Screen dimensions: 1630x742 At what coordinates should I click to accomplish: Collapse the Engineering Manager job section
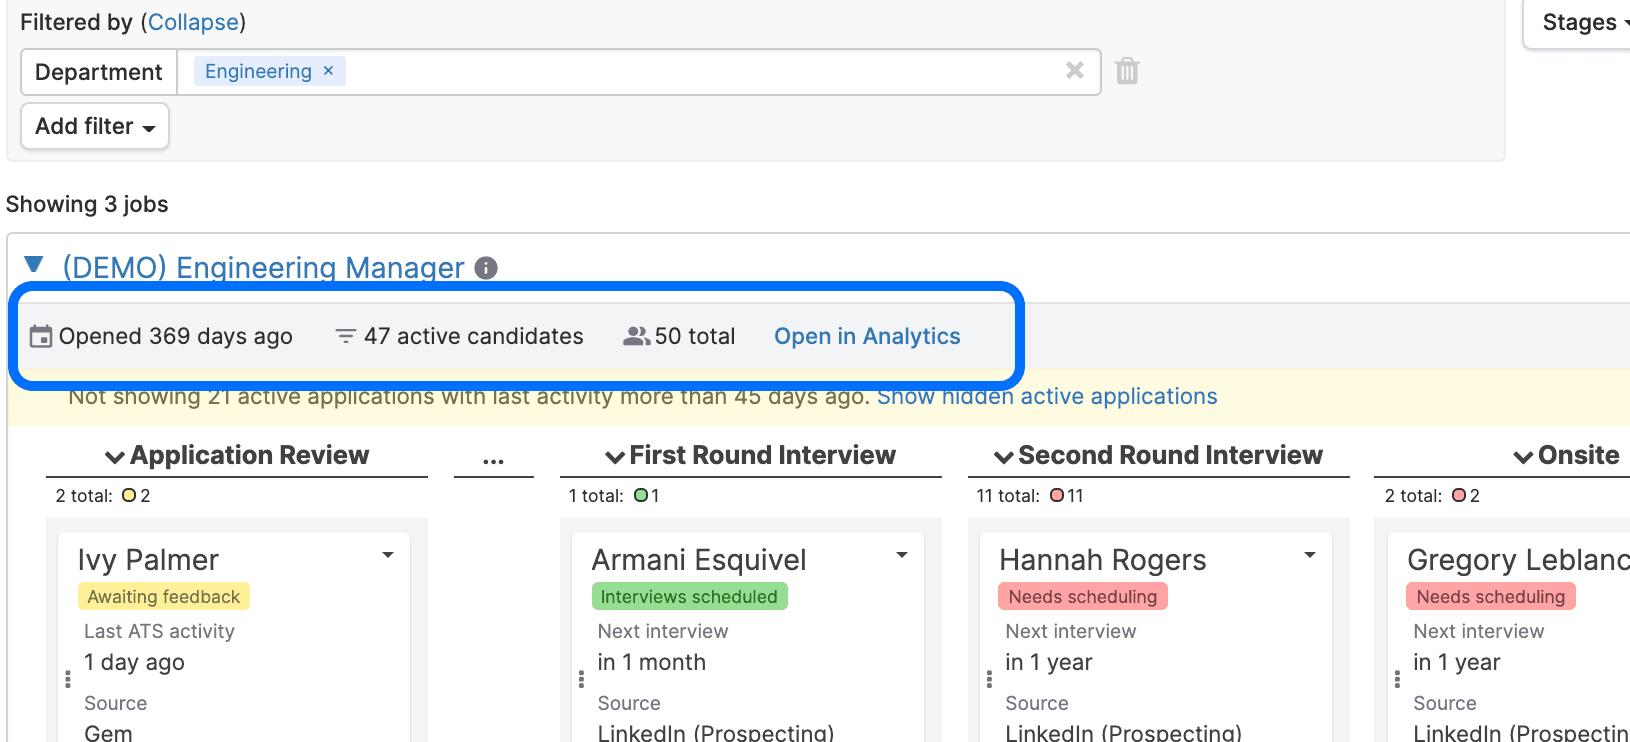[x=34, y=265]
